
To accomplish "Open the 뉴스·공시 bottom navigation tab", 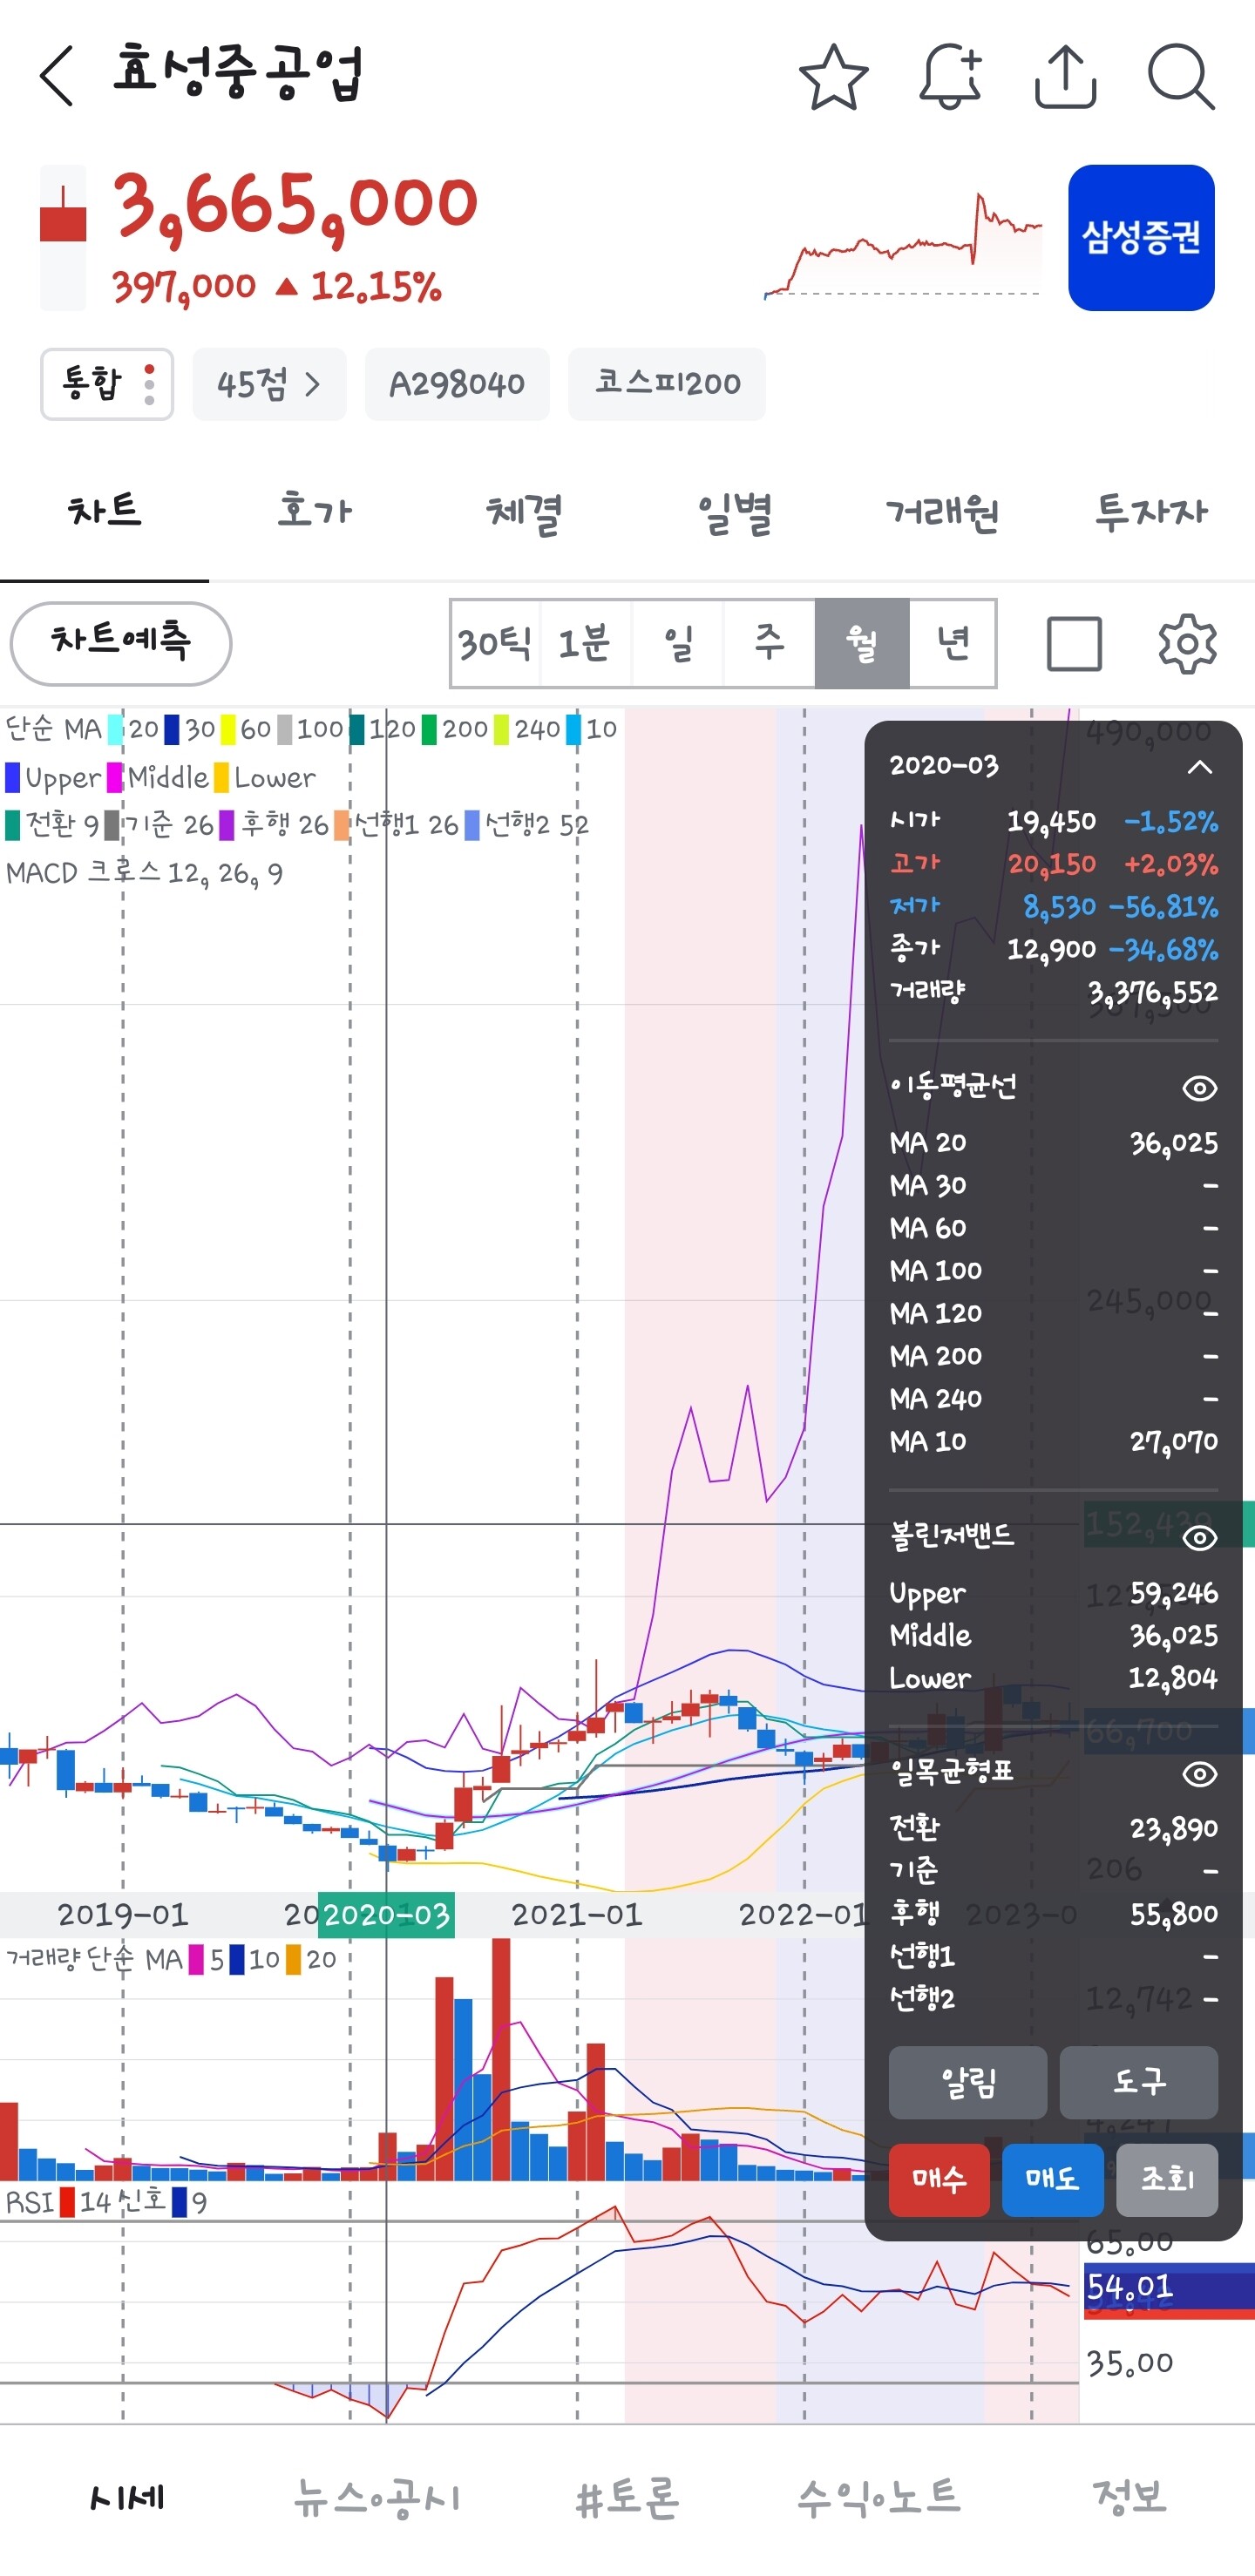I will (x=377, y=2498).
